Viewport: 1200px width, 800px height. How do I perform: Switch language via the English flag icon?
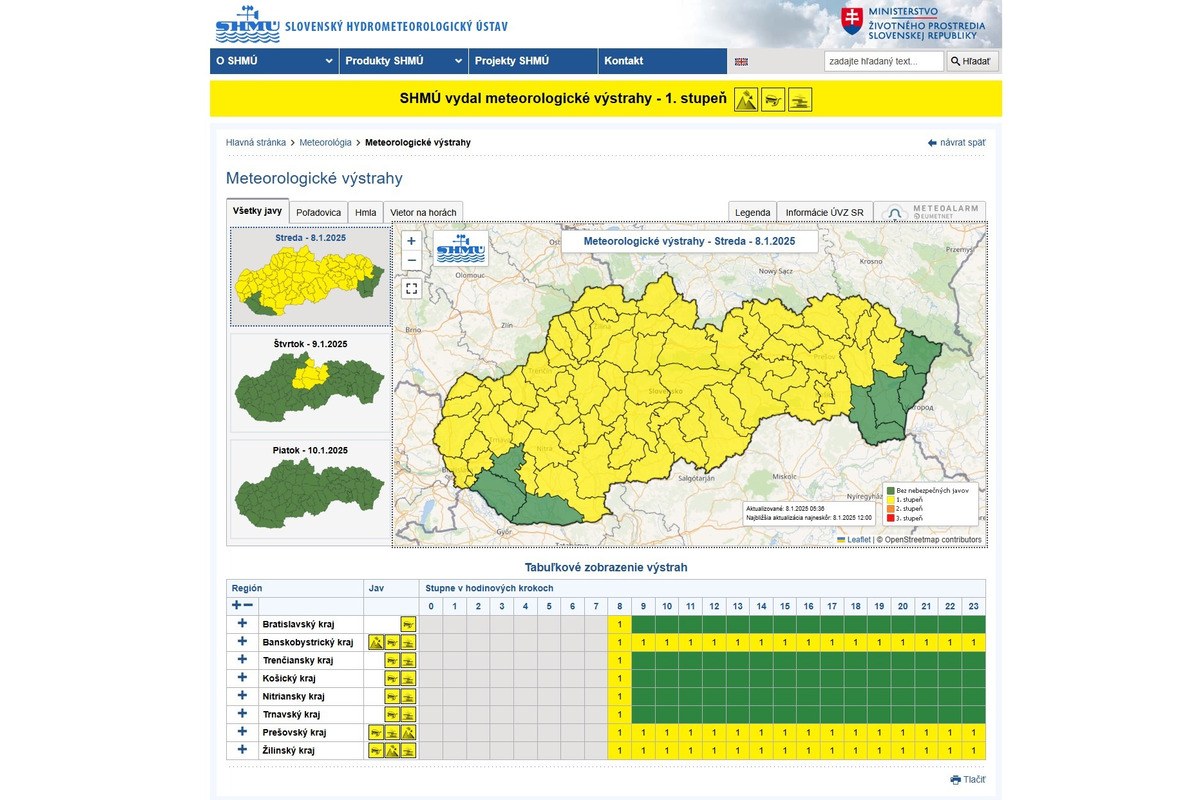[741, 61]
